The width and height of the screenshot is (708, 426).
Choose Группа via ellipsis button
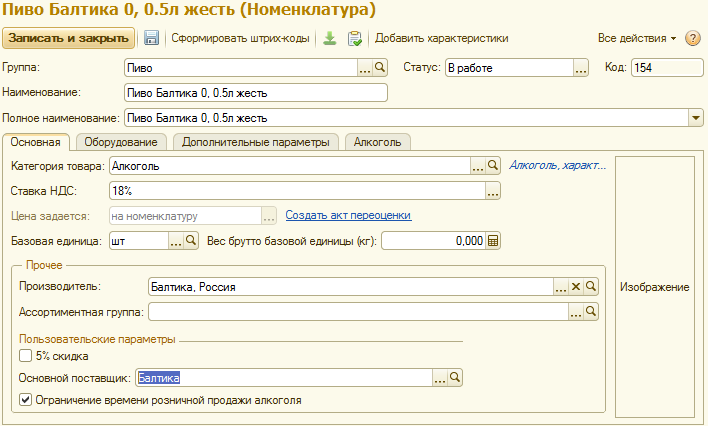coord(365,68)
